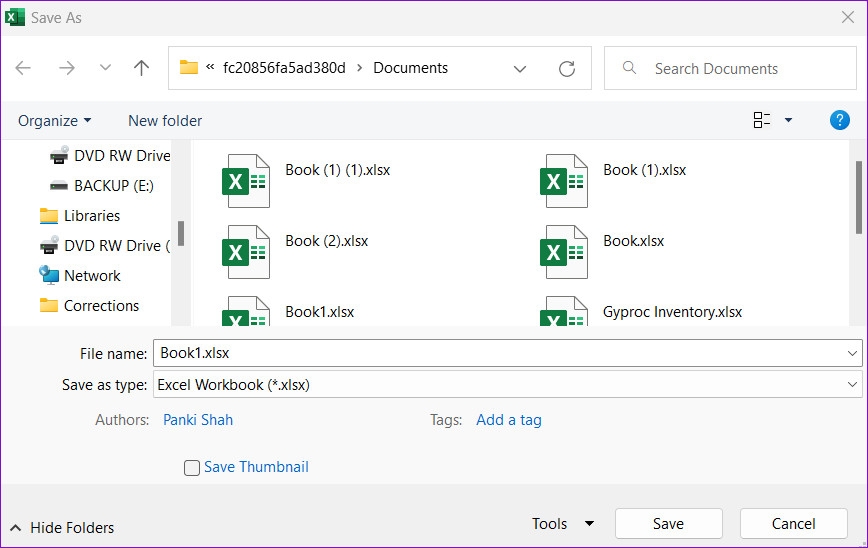Click the Libraries folder icon
The image size is (868, 548).
[49, 216]
